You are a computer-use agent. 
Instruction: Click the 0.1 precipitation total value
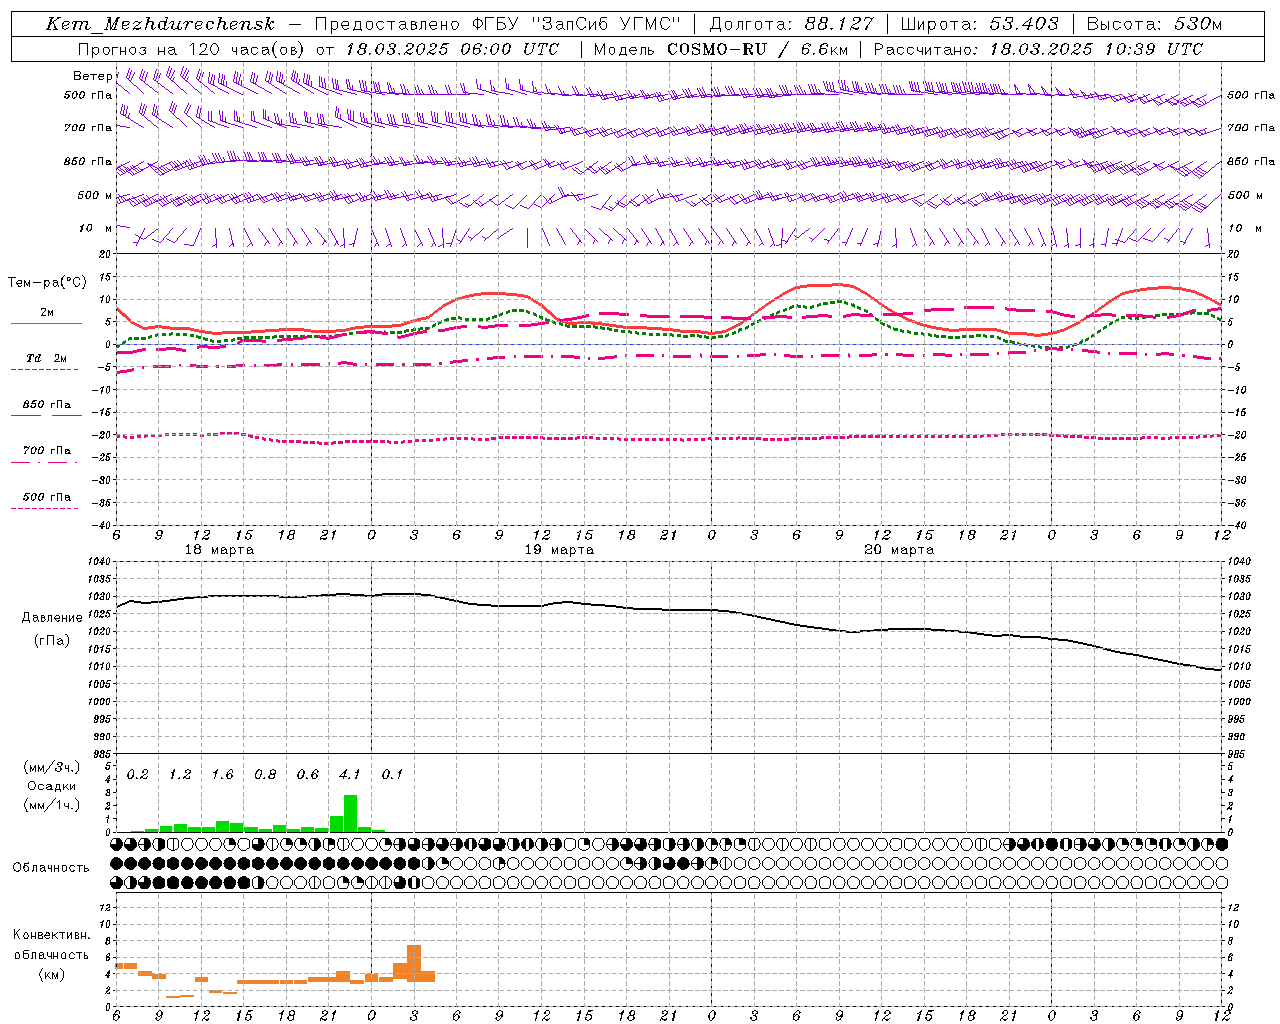coord(392,774)
